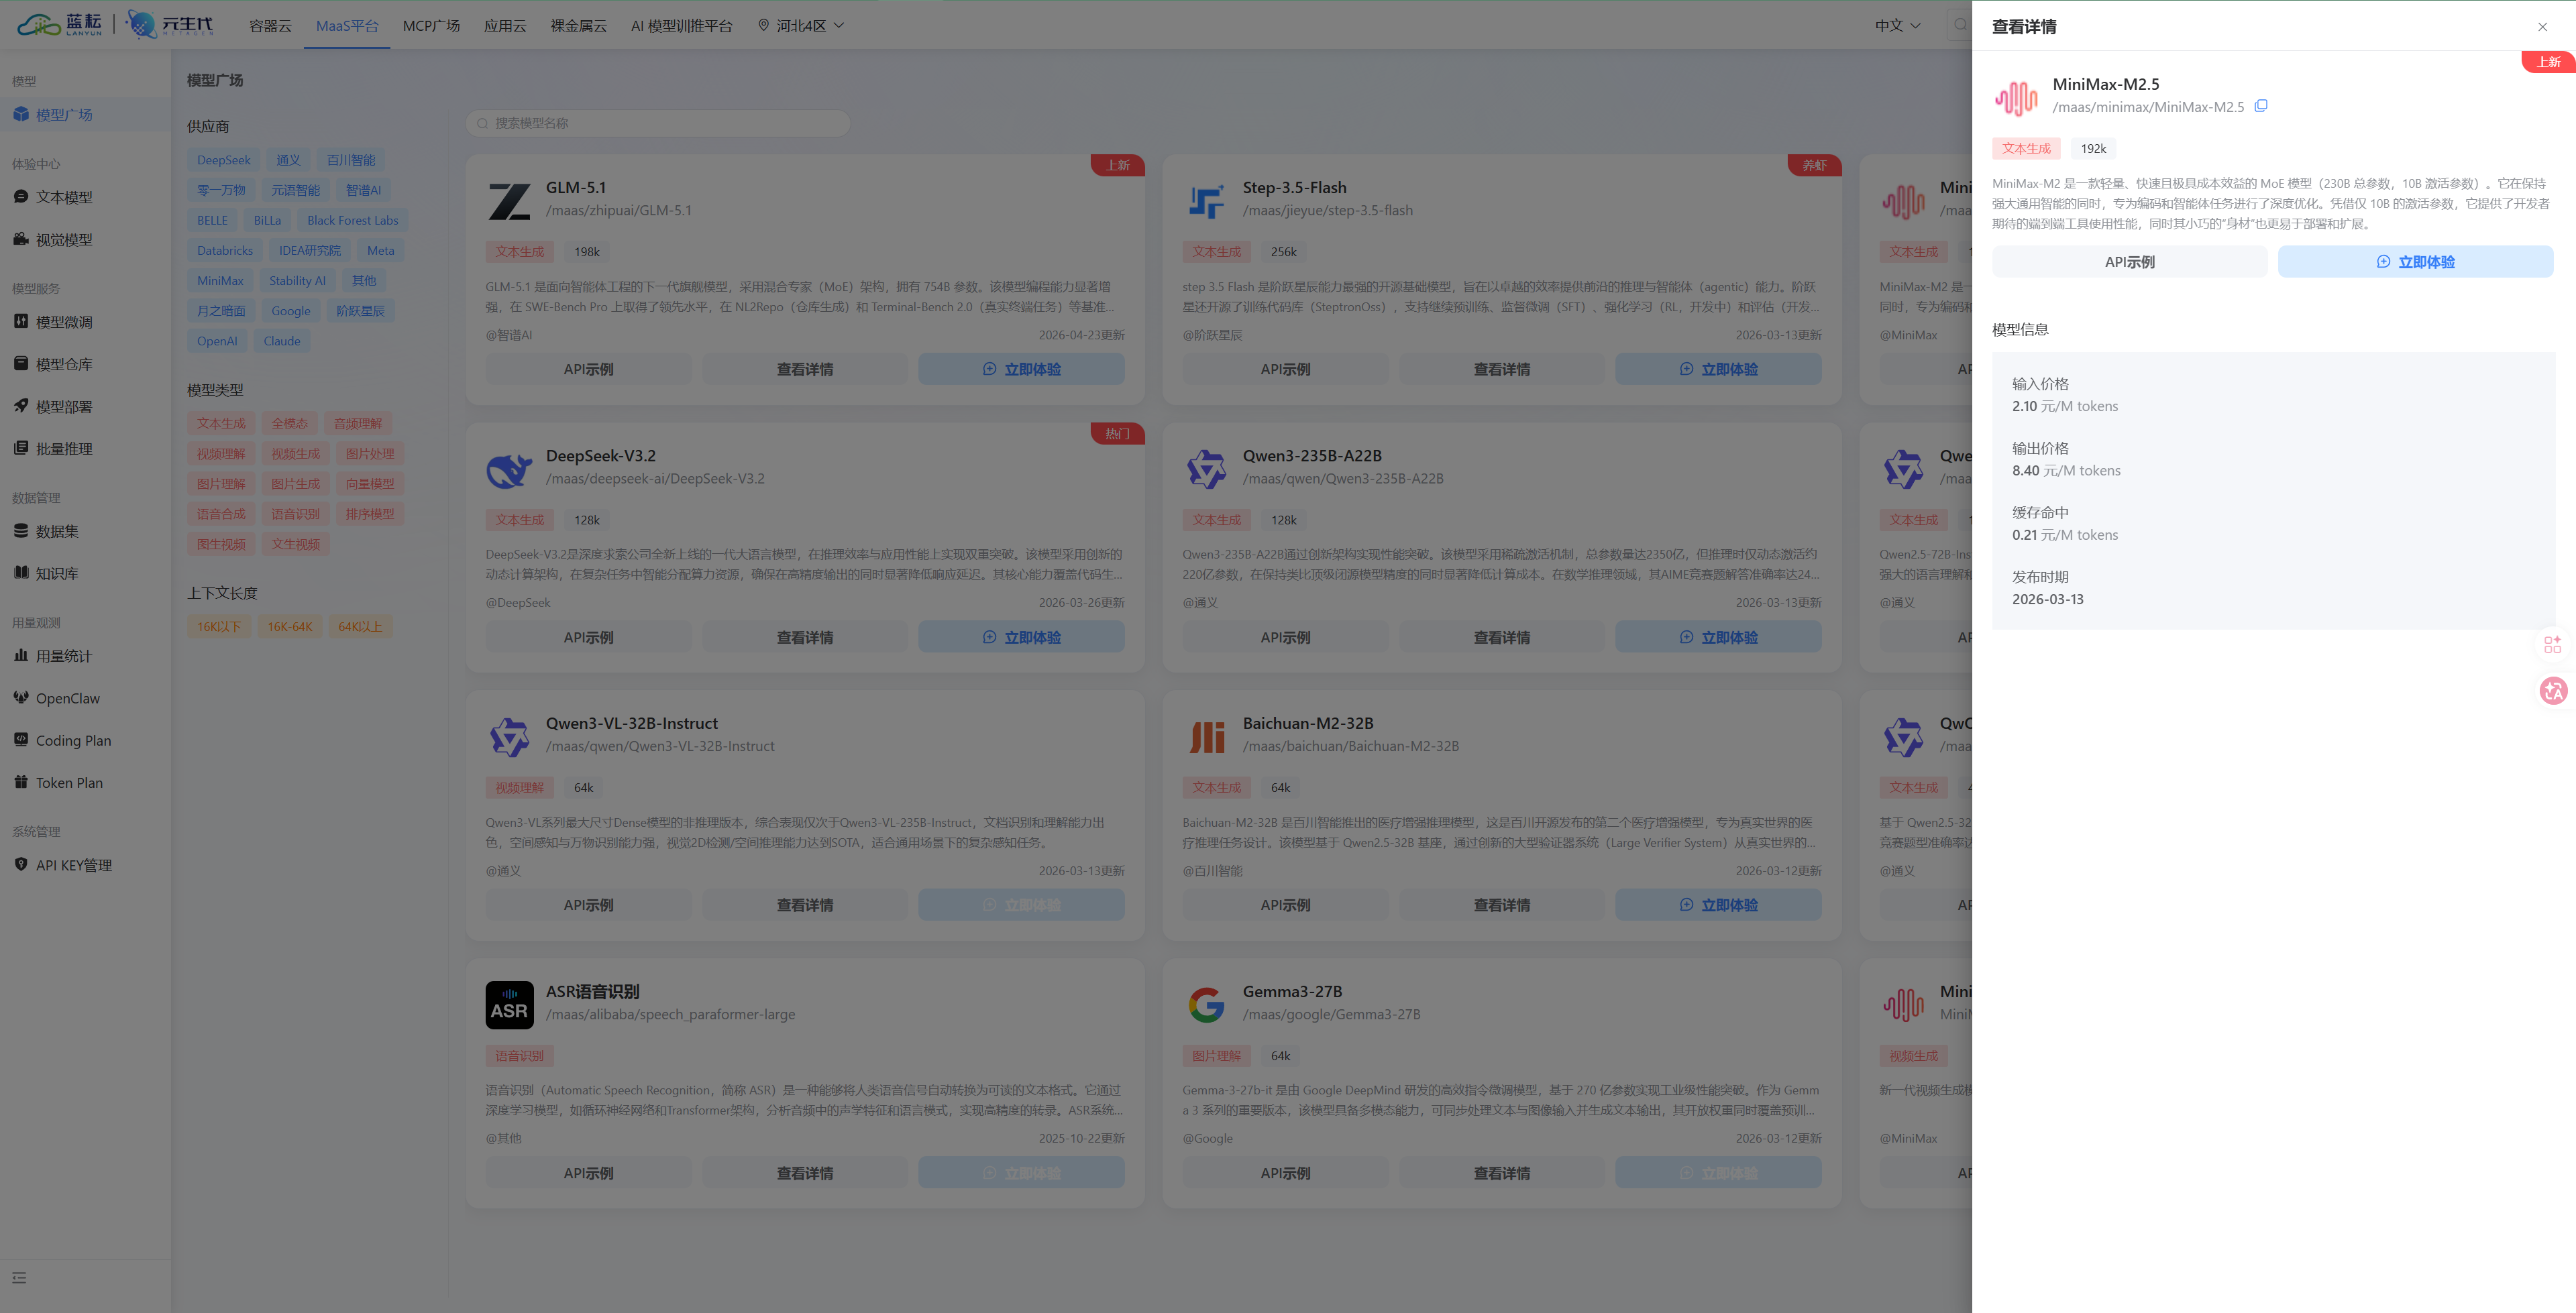Open the floating translate assistant icon
This screenshot has height=1313, width=2576.
pos(2554,691)
